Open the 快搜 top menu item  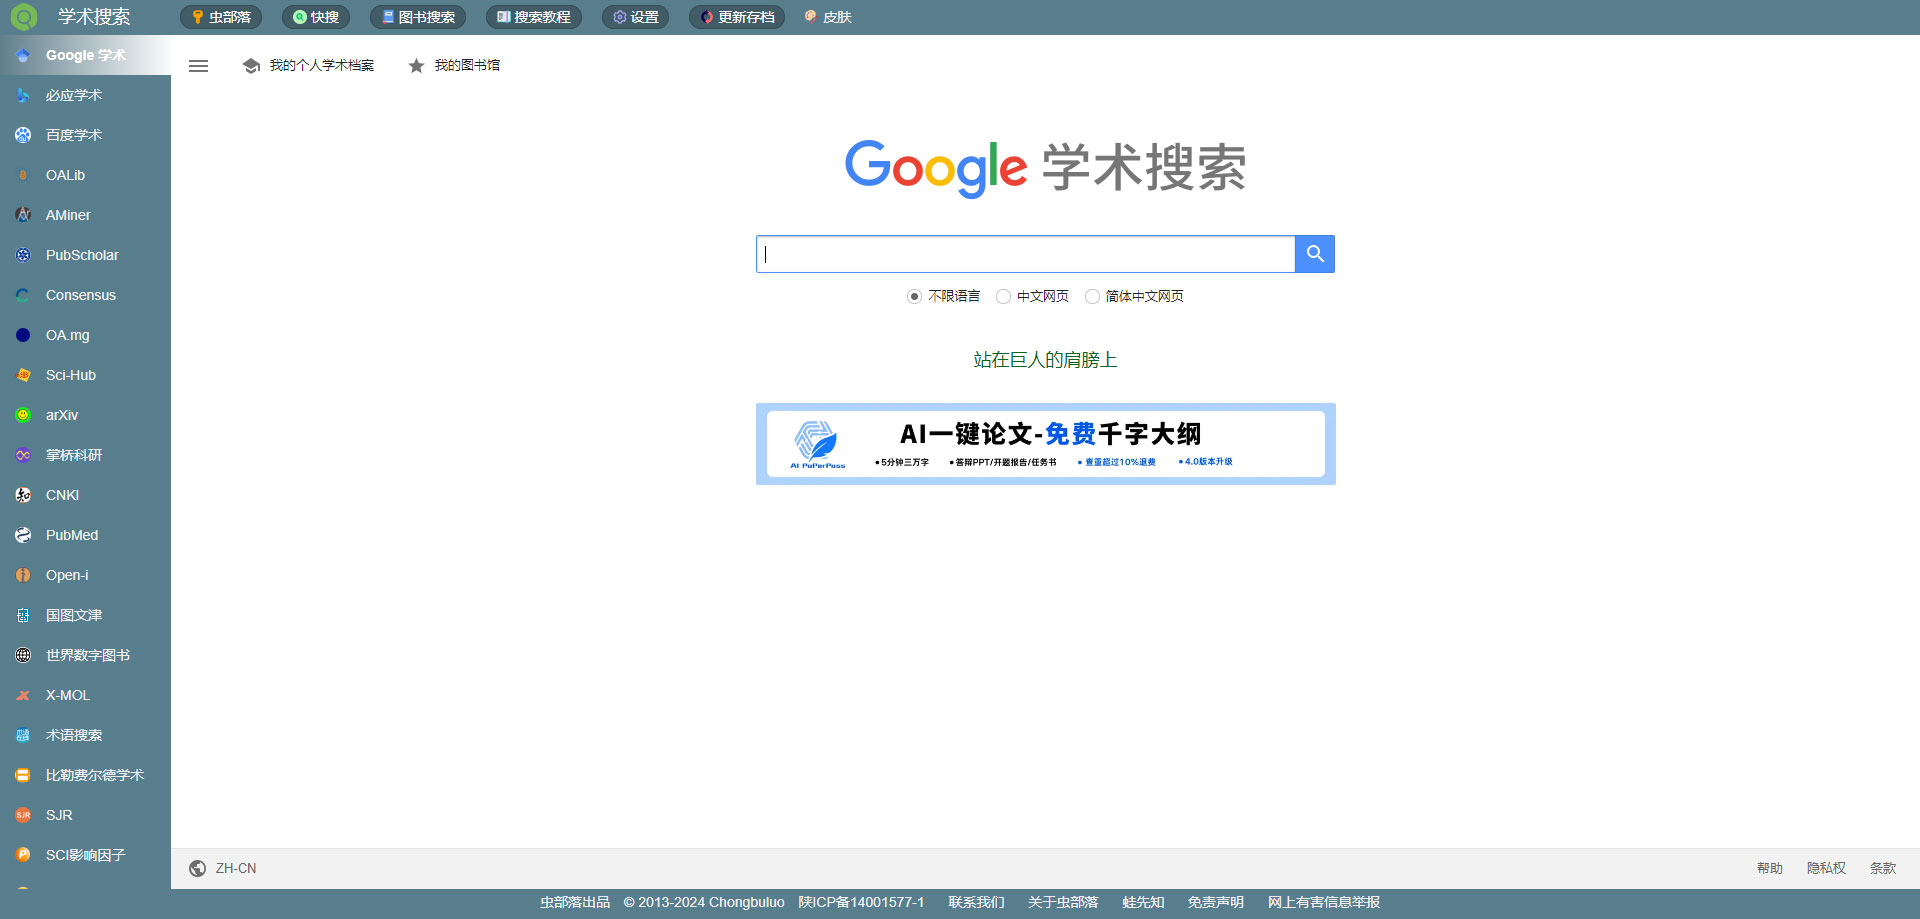pyautogui.click(x=316, y=17)
